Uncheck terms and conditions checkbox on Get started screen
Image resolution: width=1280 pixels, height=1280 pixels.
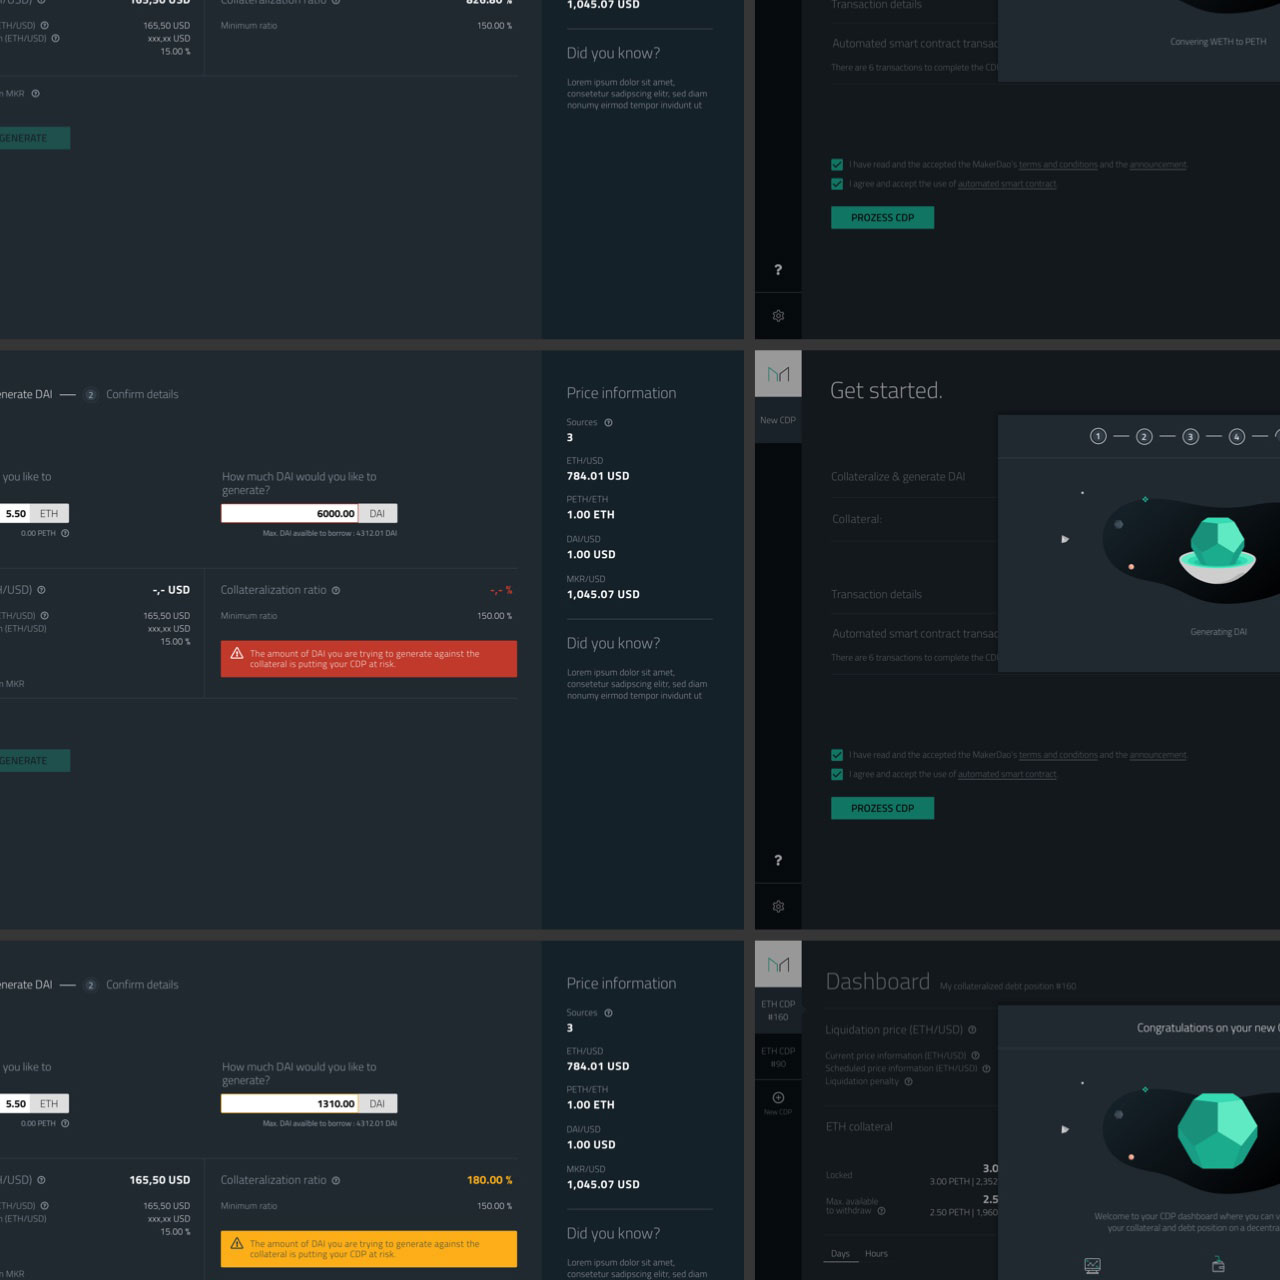coord(837,755)
